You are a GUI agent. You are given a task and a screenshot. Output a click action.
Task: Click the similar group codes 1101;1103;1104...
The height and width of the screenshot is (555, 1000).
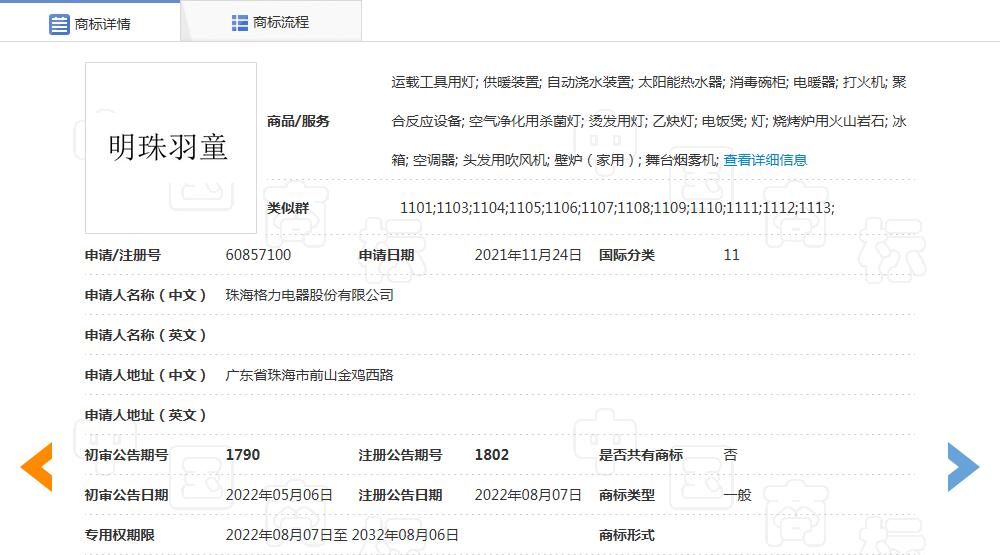pos(617,208)
